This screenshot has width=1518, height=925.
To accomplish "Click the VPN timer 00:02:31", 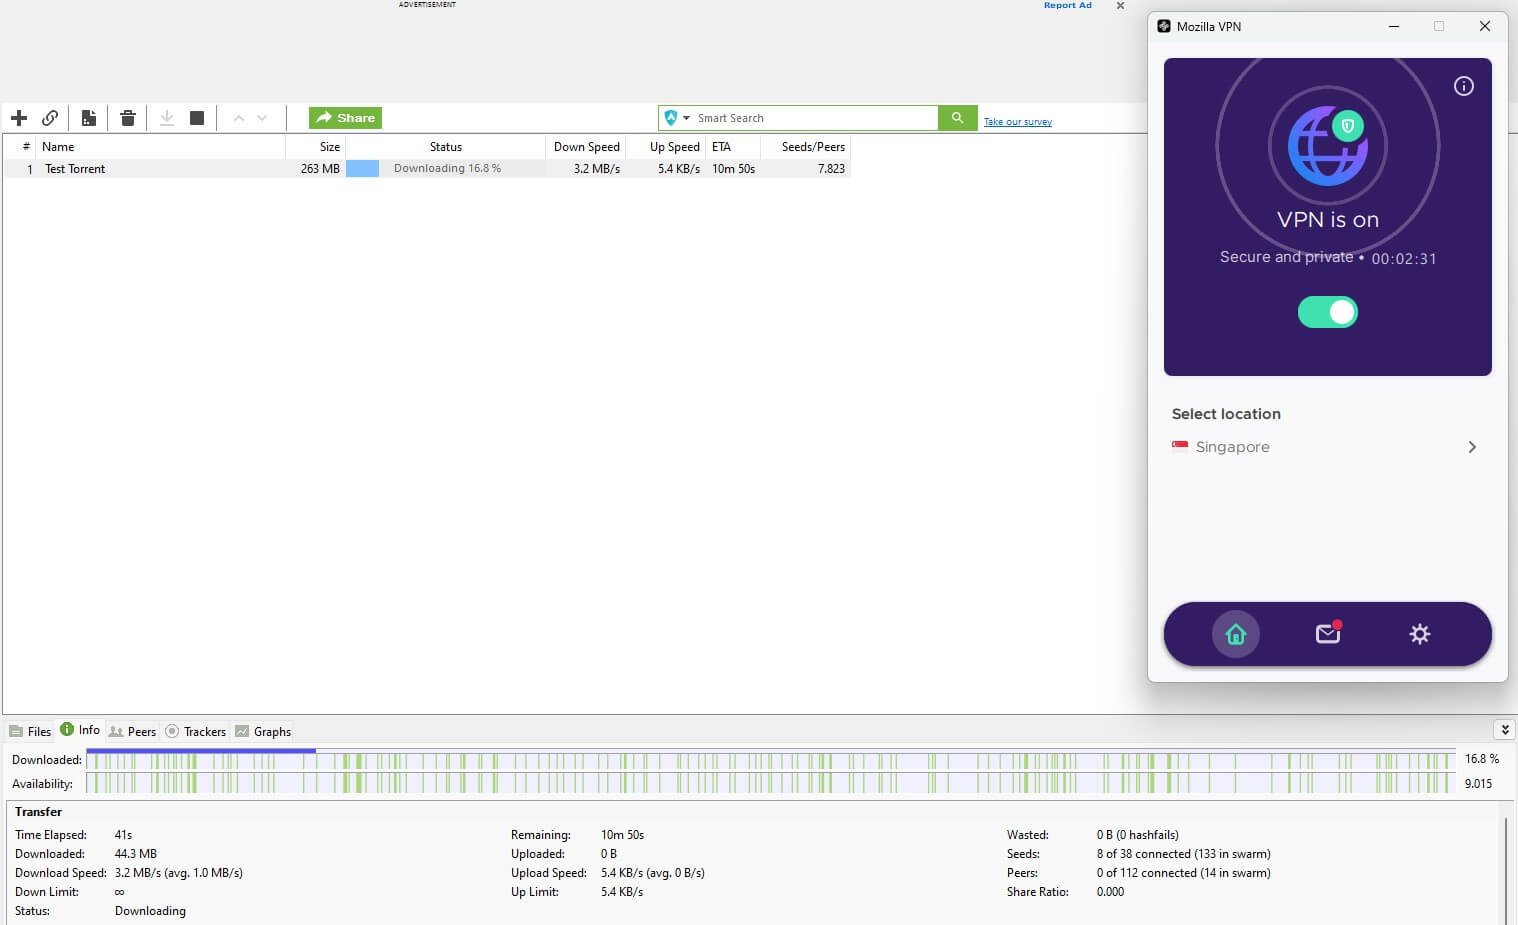I will click(x=1403, y=258).
